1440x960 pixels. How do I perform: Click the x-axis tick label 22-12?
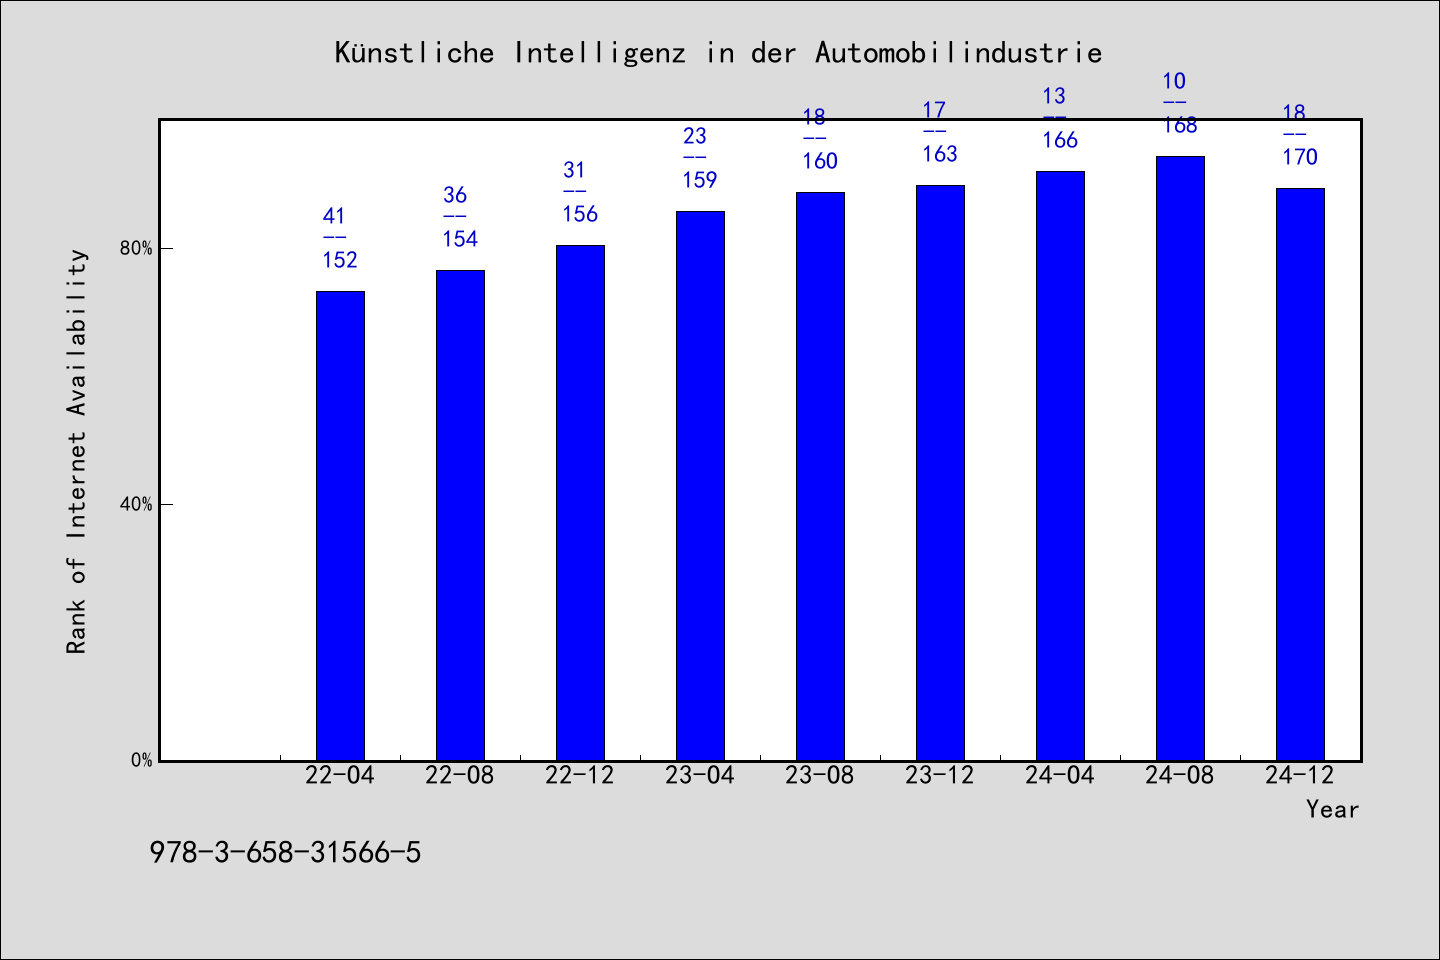click(x=580, y=775)
